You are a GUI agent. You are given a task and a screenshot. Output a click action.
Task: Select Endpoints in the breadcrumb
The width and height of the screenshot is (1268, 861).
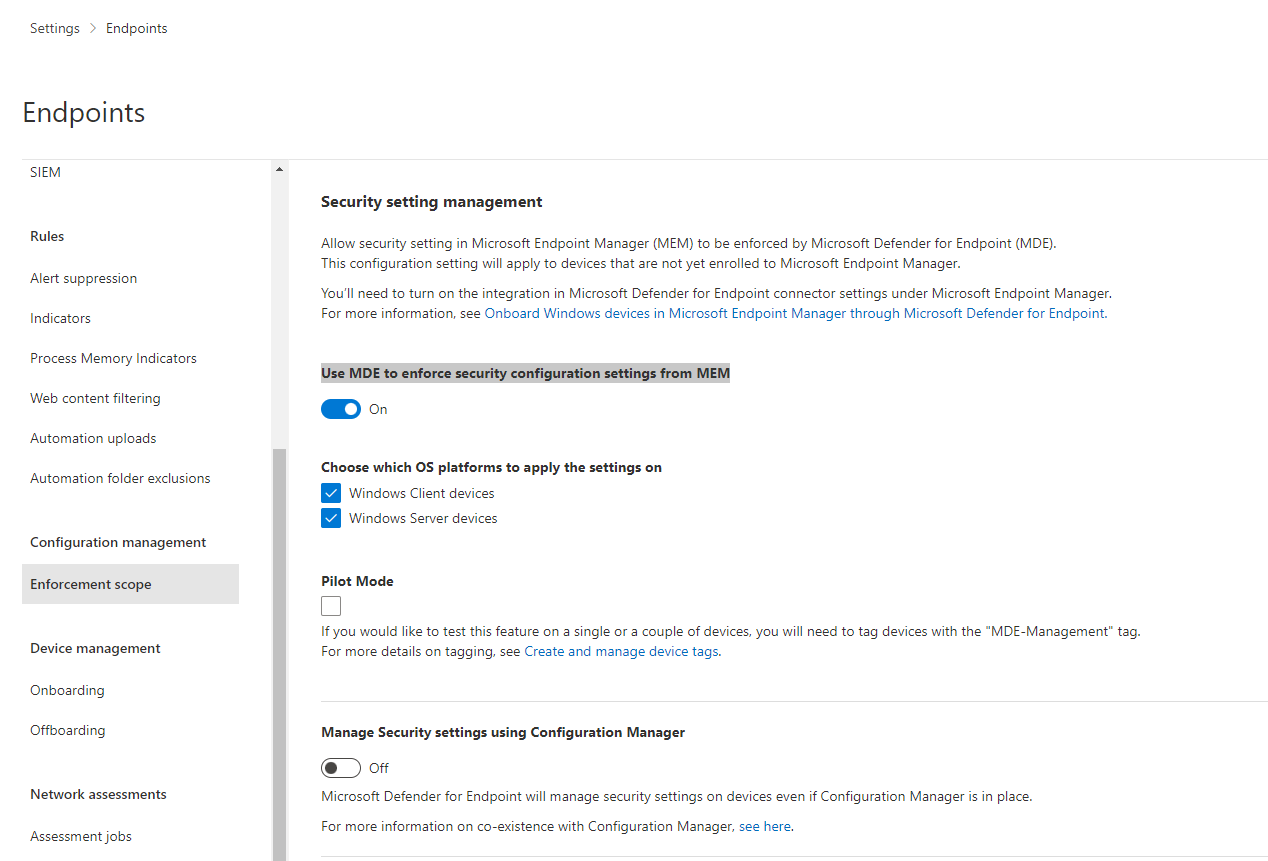[137, 28]
